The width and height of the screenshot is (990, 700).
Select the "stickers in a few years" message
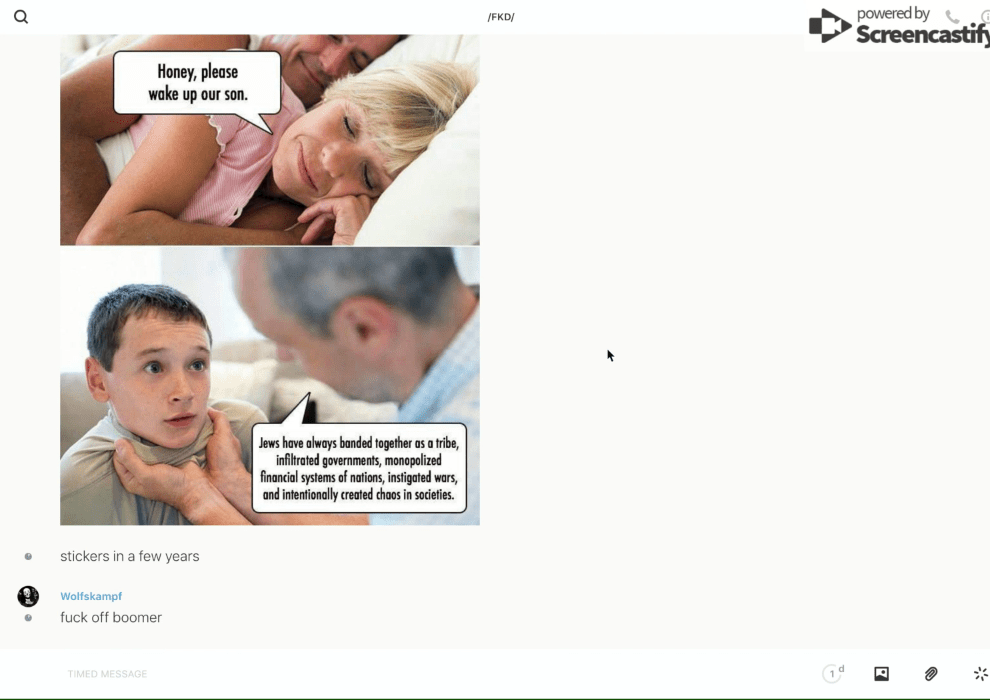130,556
